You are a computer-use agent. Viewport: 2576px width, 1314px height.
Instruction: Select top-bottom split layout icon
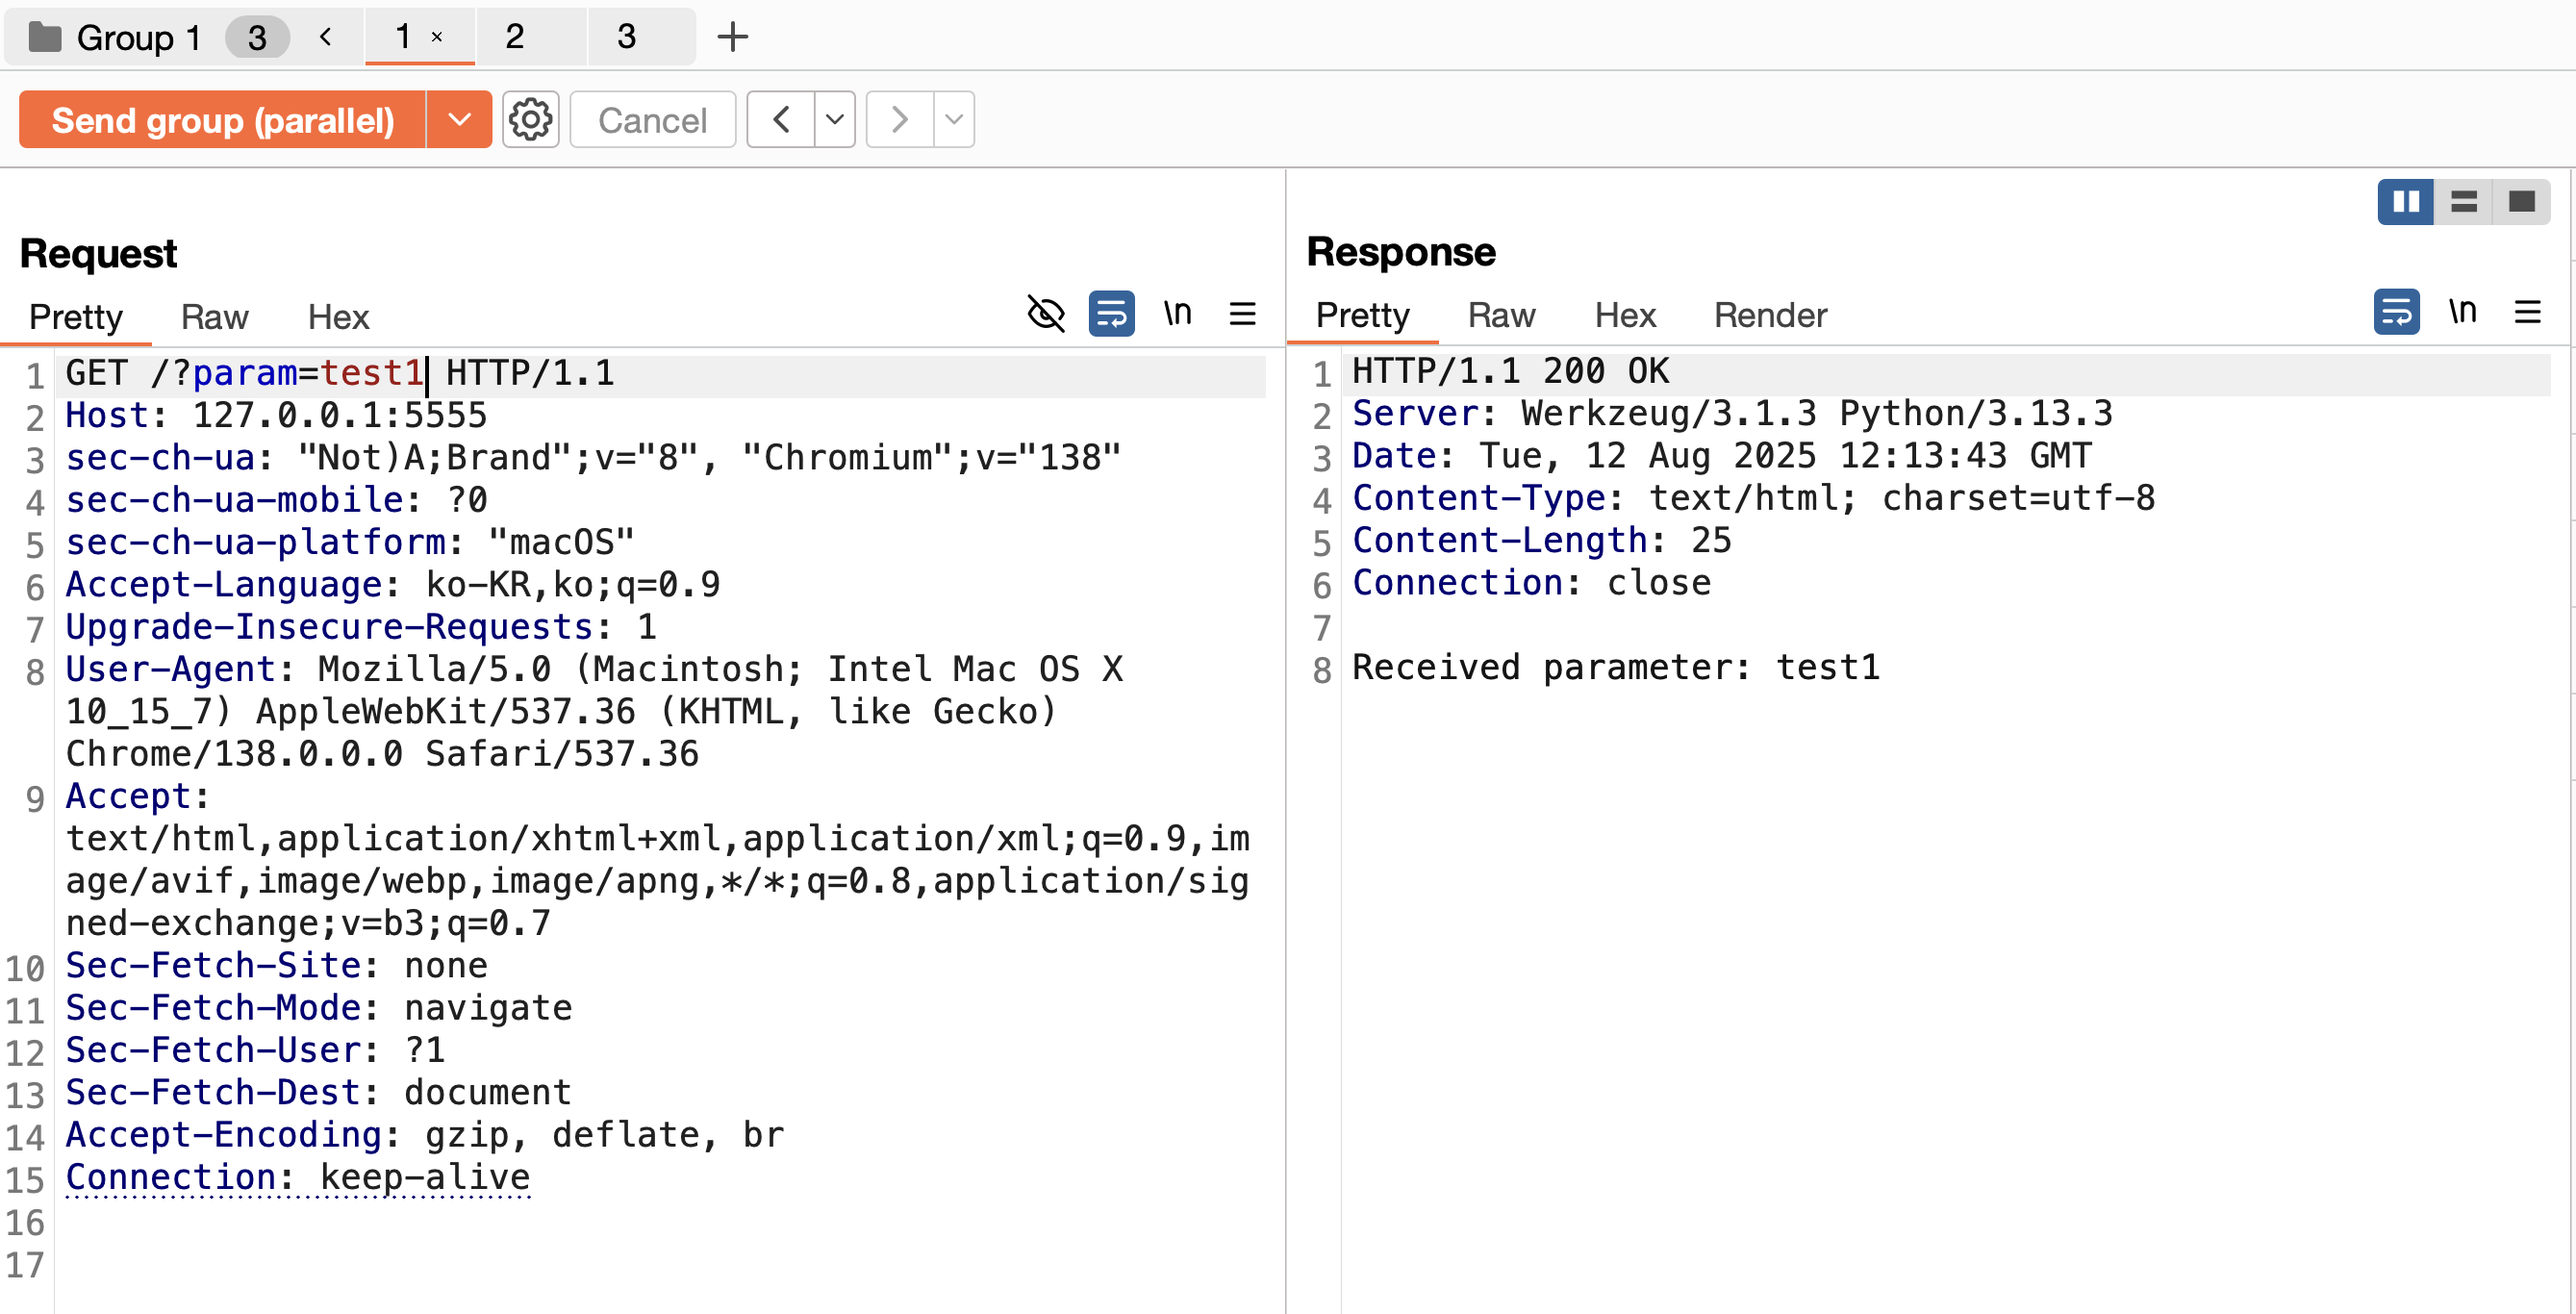click(x=2463, y=202)
